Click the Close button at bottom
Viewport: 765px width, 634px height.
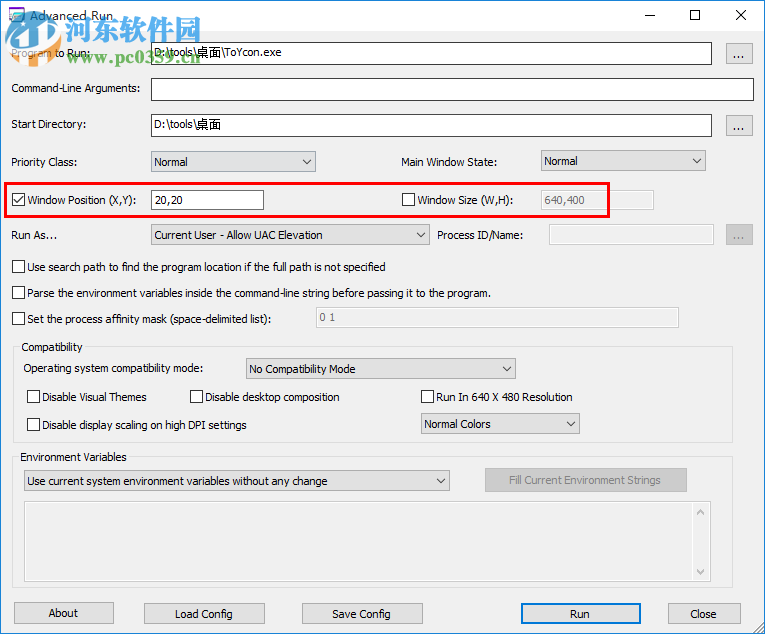[x=704, y=614]
